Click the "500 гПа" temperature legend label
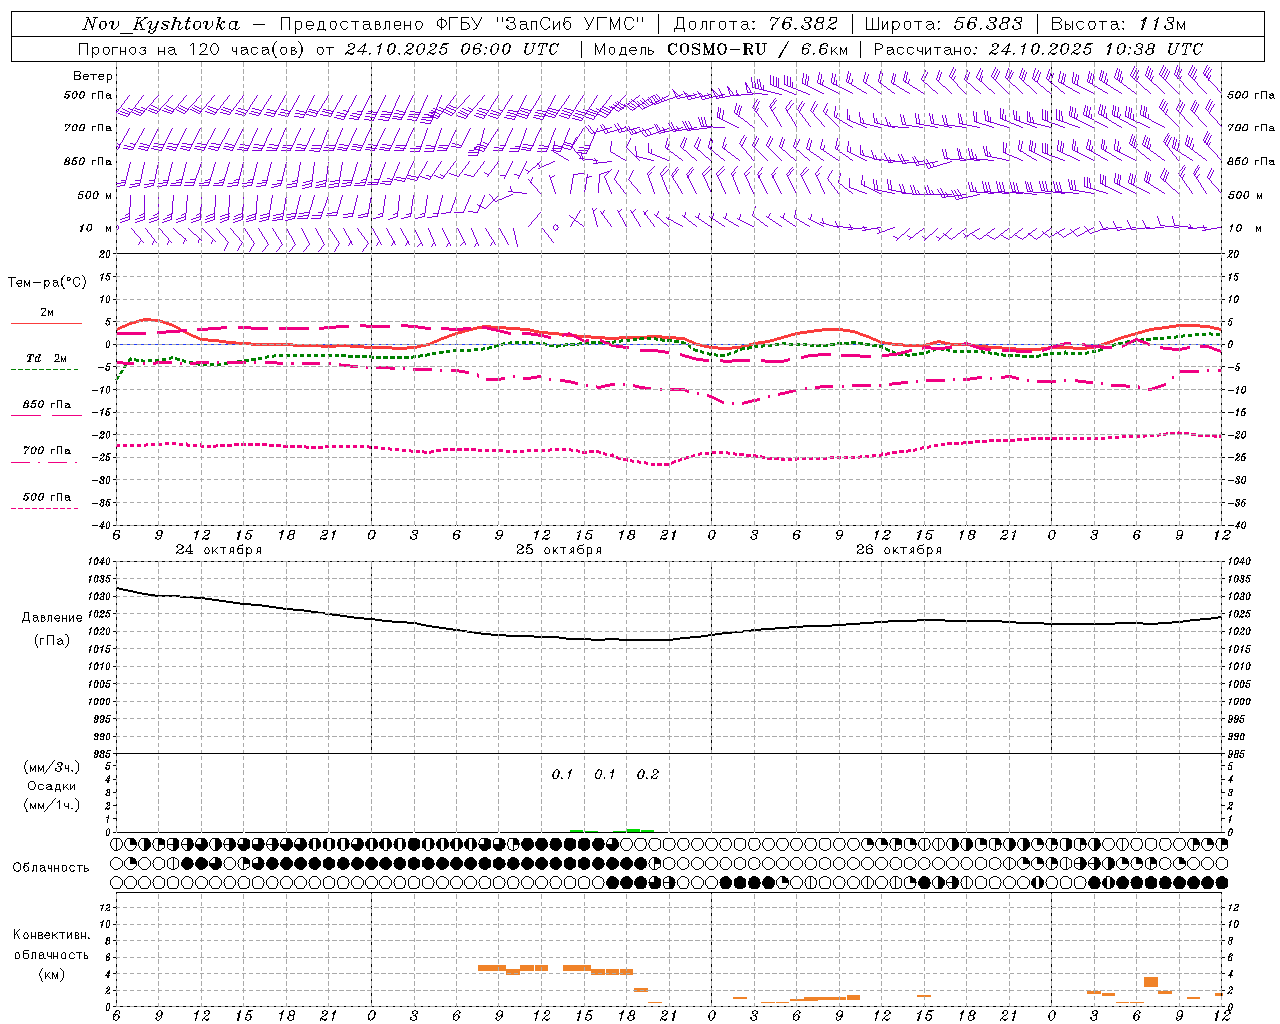1280x1024 pixels. coord(47,497)
